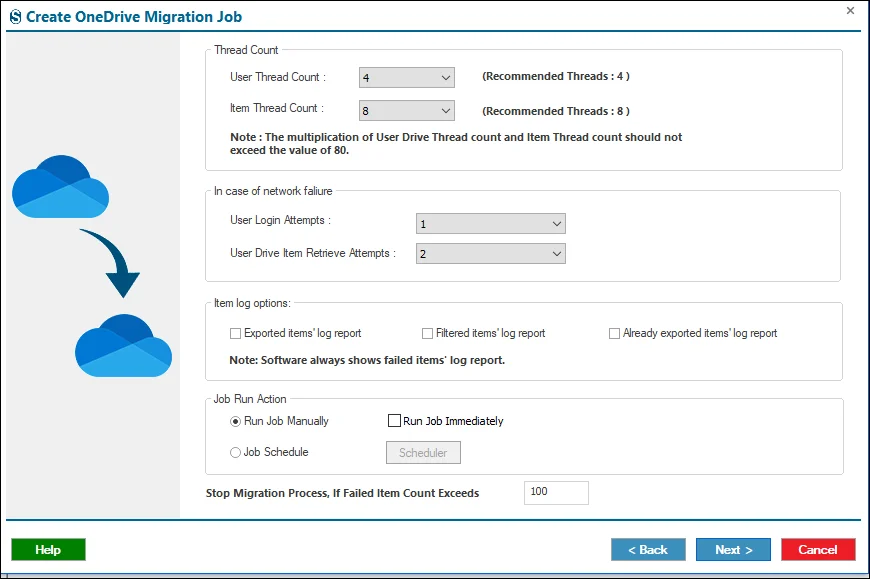Viewport: 870px width, 579px height.
Task: Click 'In case of network faliure' heading
Action: [273, 191]
